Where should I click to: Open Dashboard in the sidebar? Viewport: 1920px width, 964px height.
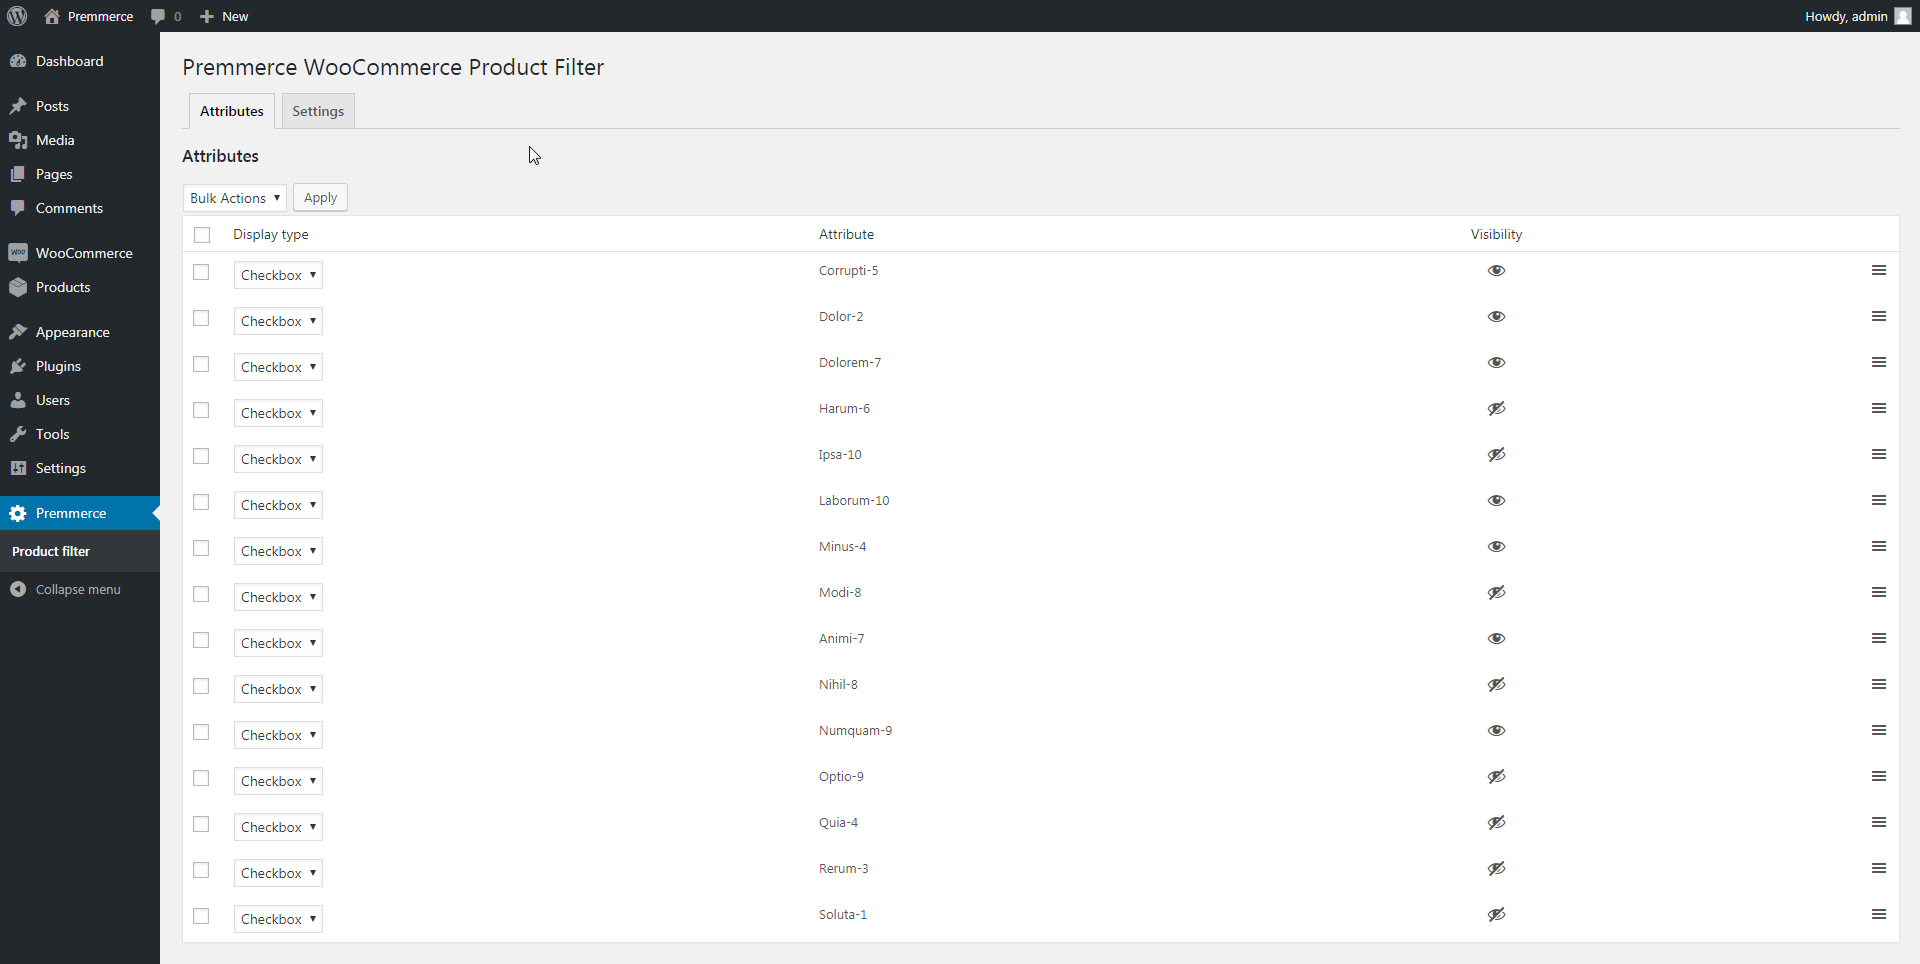pyautogui.click(x=80, y=61)
